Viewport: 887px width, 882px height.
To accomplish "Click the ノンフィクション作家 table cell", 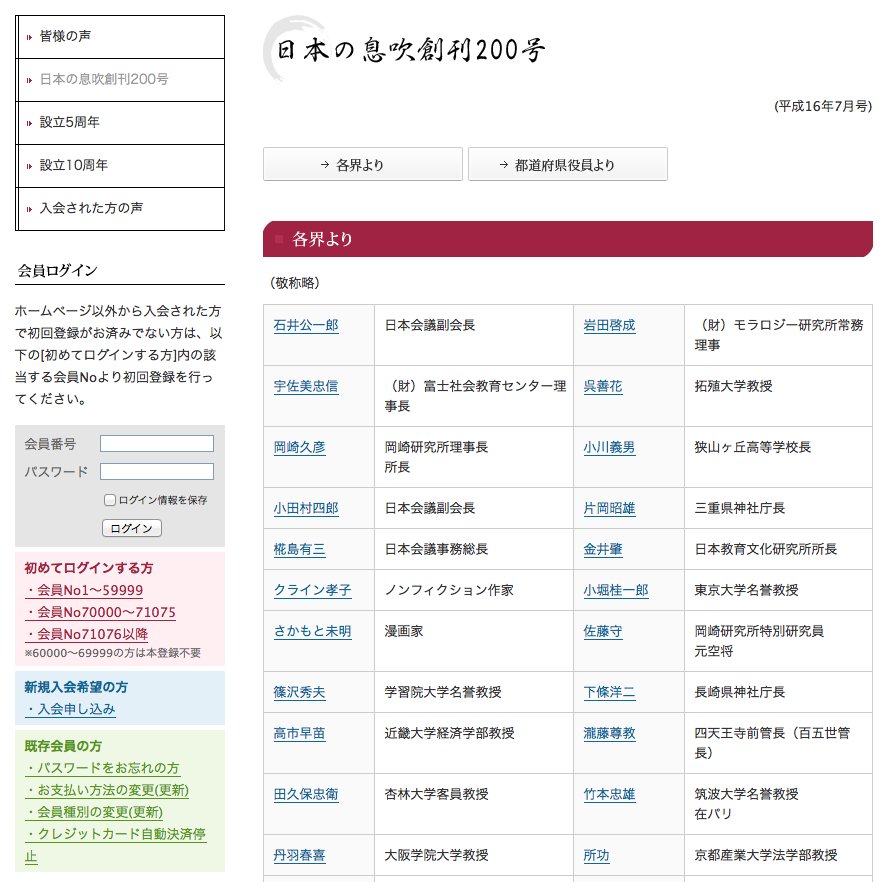I will [474, 590].
